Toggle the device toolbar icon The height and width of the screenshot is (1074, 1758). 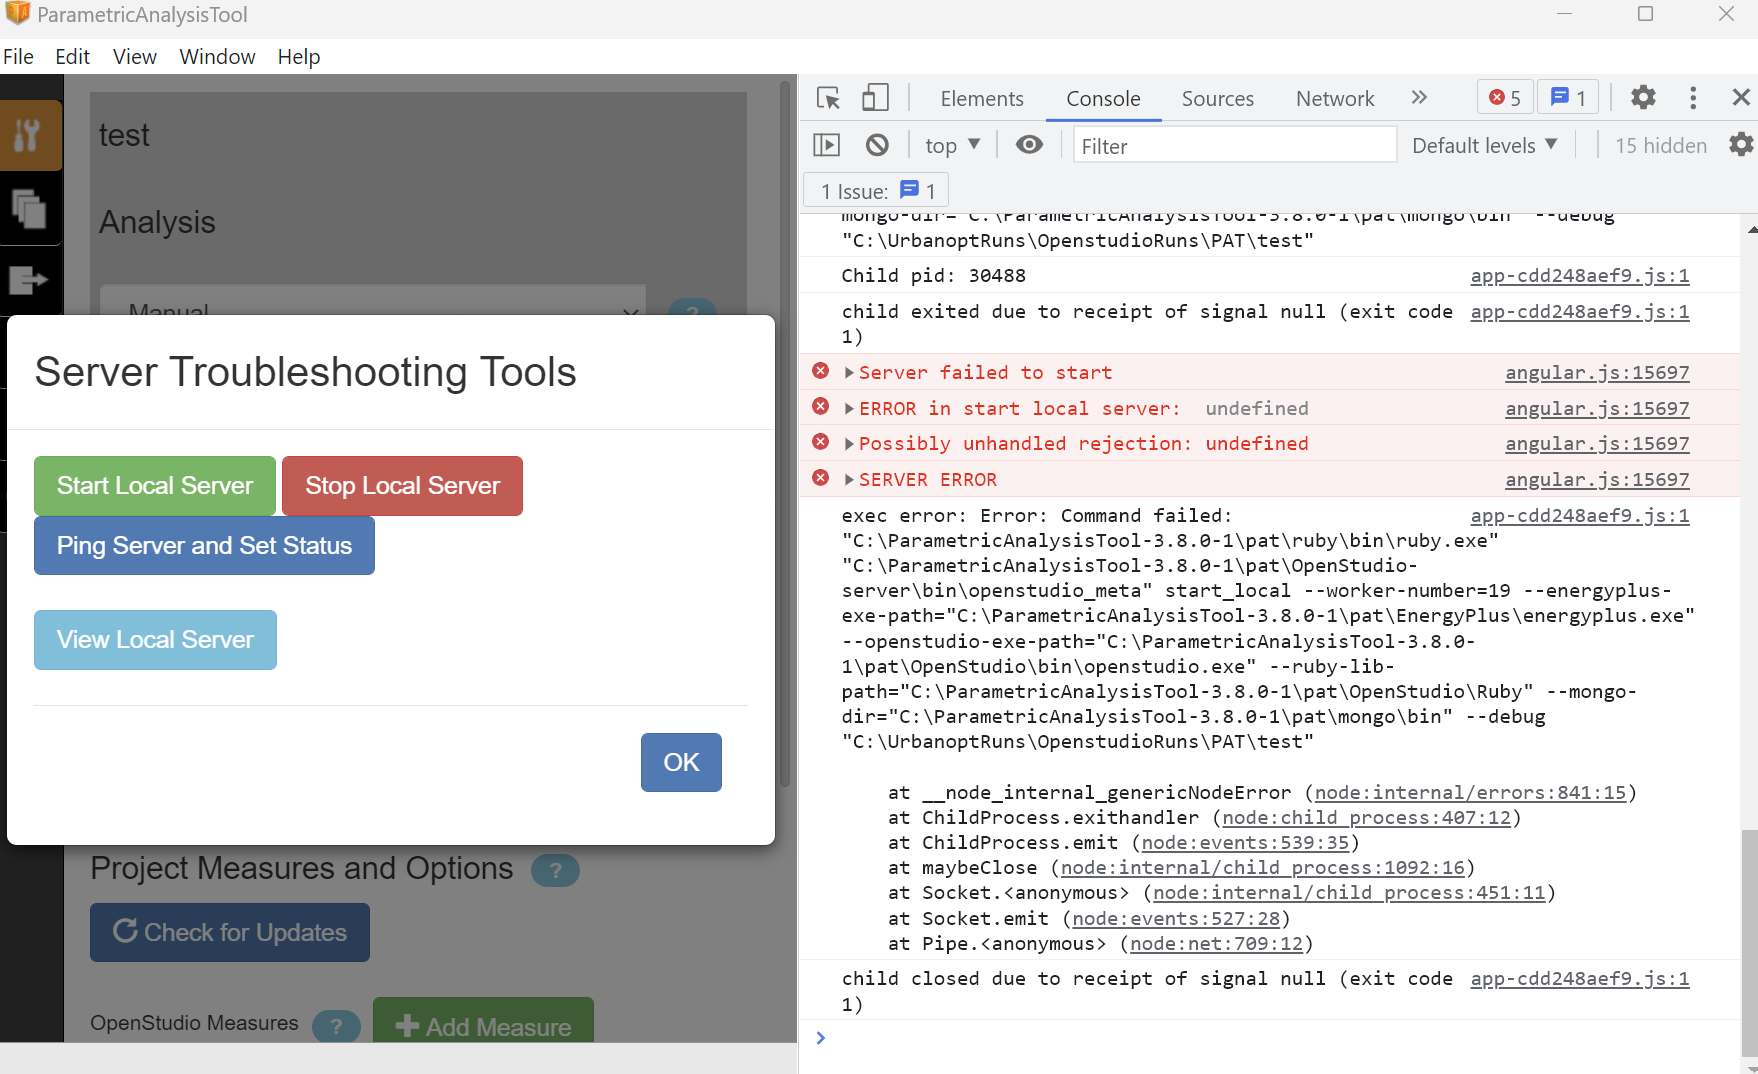pyautogui.click(x=875, y=98)
